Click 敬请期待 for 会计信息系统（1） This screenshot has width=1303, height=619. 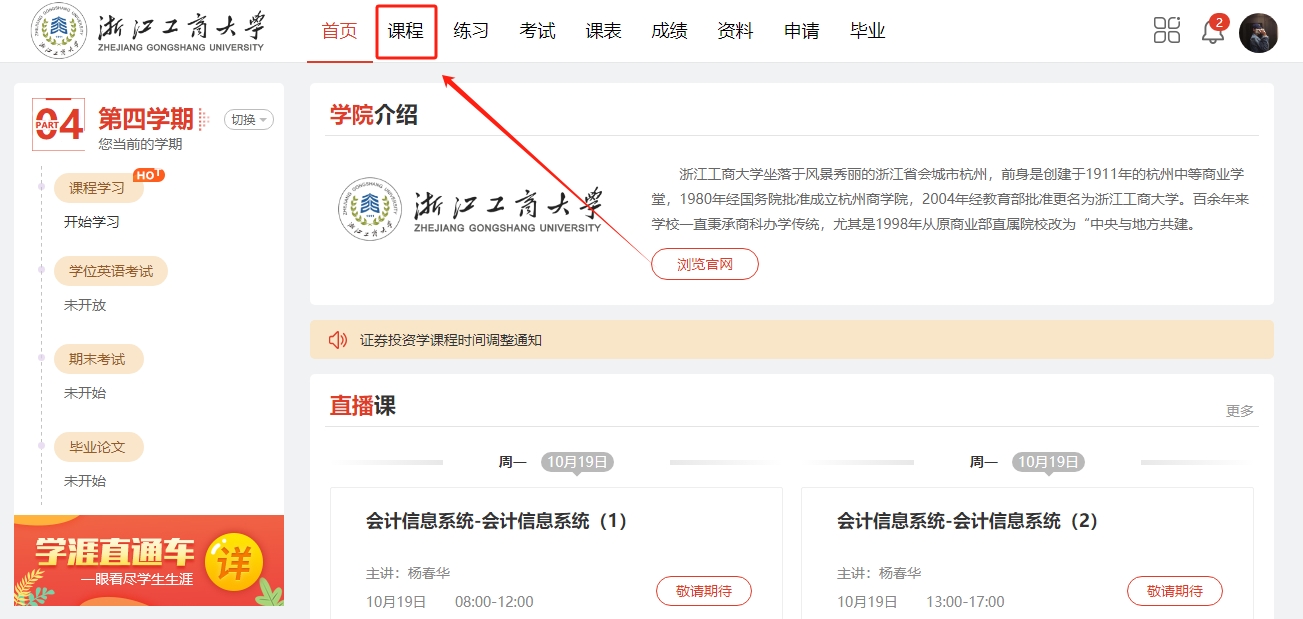pyautogui.click(x=703, y=591)
